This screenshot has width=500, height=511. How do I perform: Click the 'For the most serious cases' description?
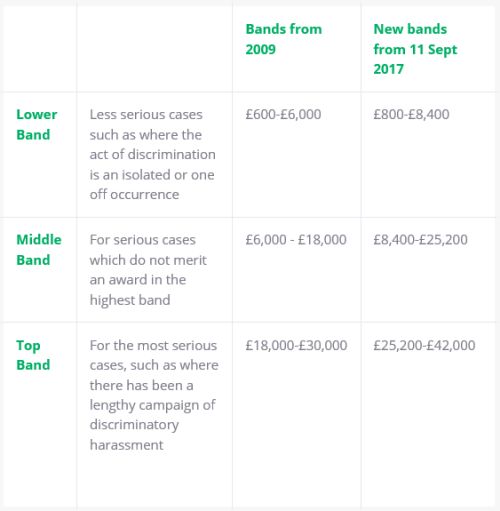coord(154,355)
